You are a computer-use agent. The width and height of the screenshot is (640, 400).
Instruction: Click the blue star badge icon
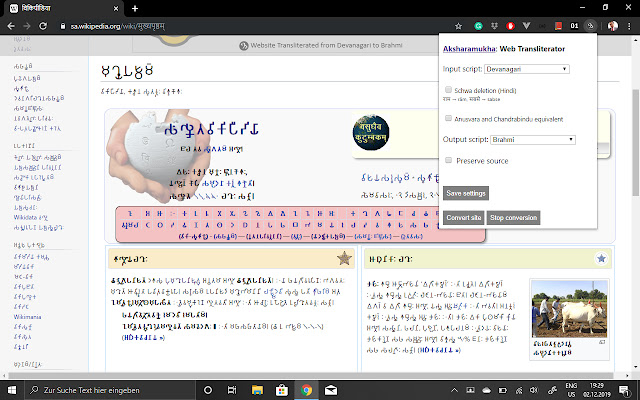[x=601, y=258]
